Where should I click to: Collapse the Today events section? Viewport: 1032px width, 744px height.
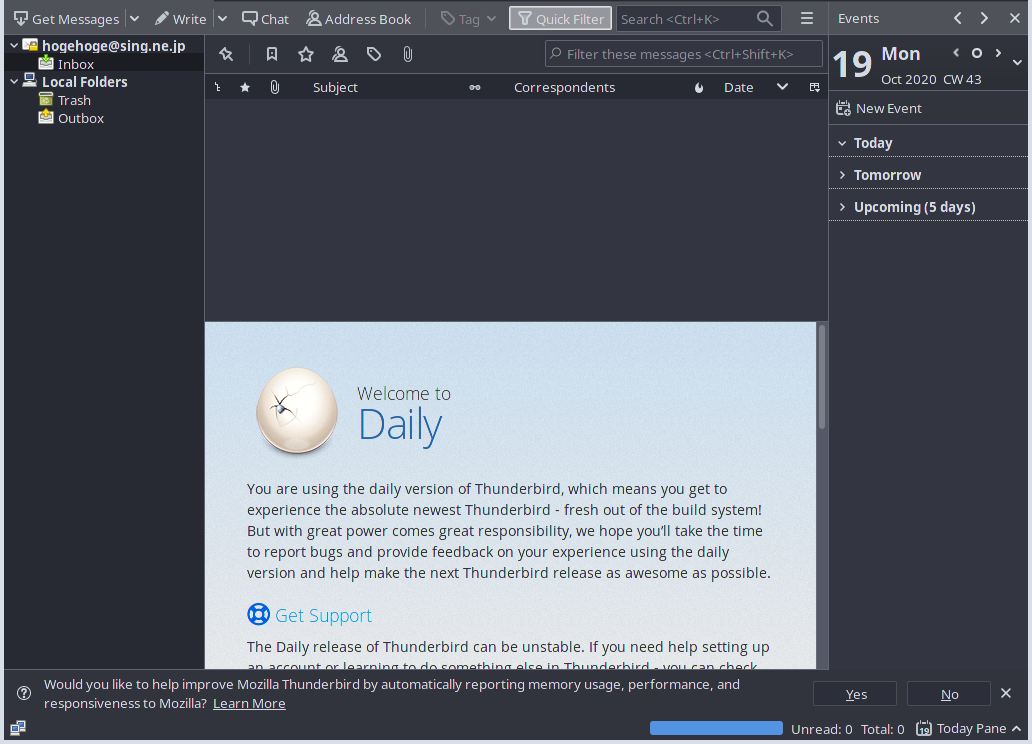point(842,143)
